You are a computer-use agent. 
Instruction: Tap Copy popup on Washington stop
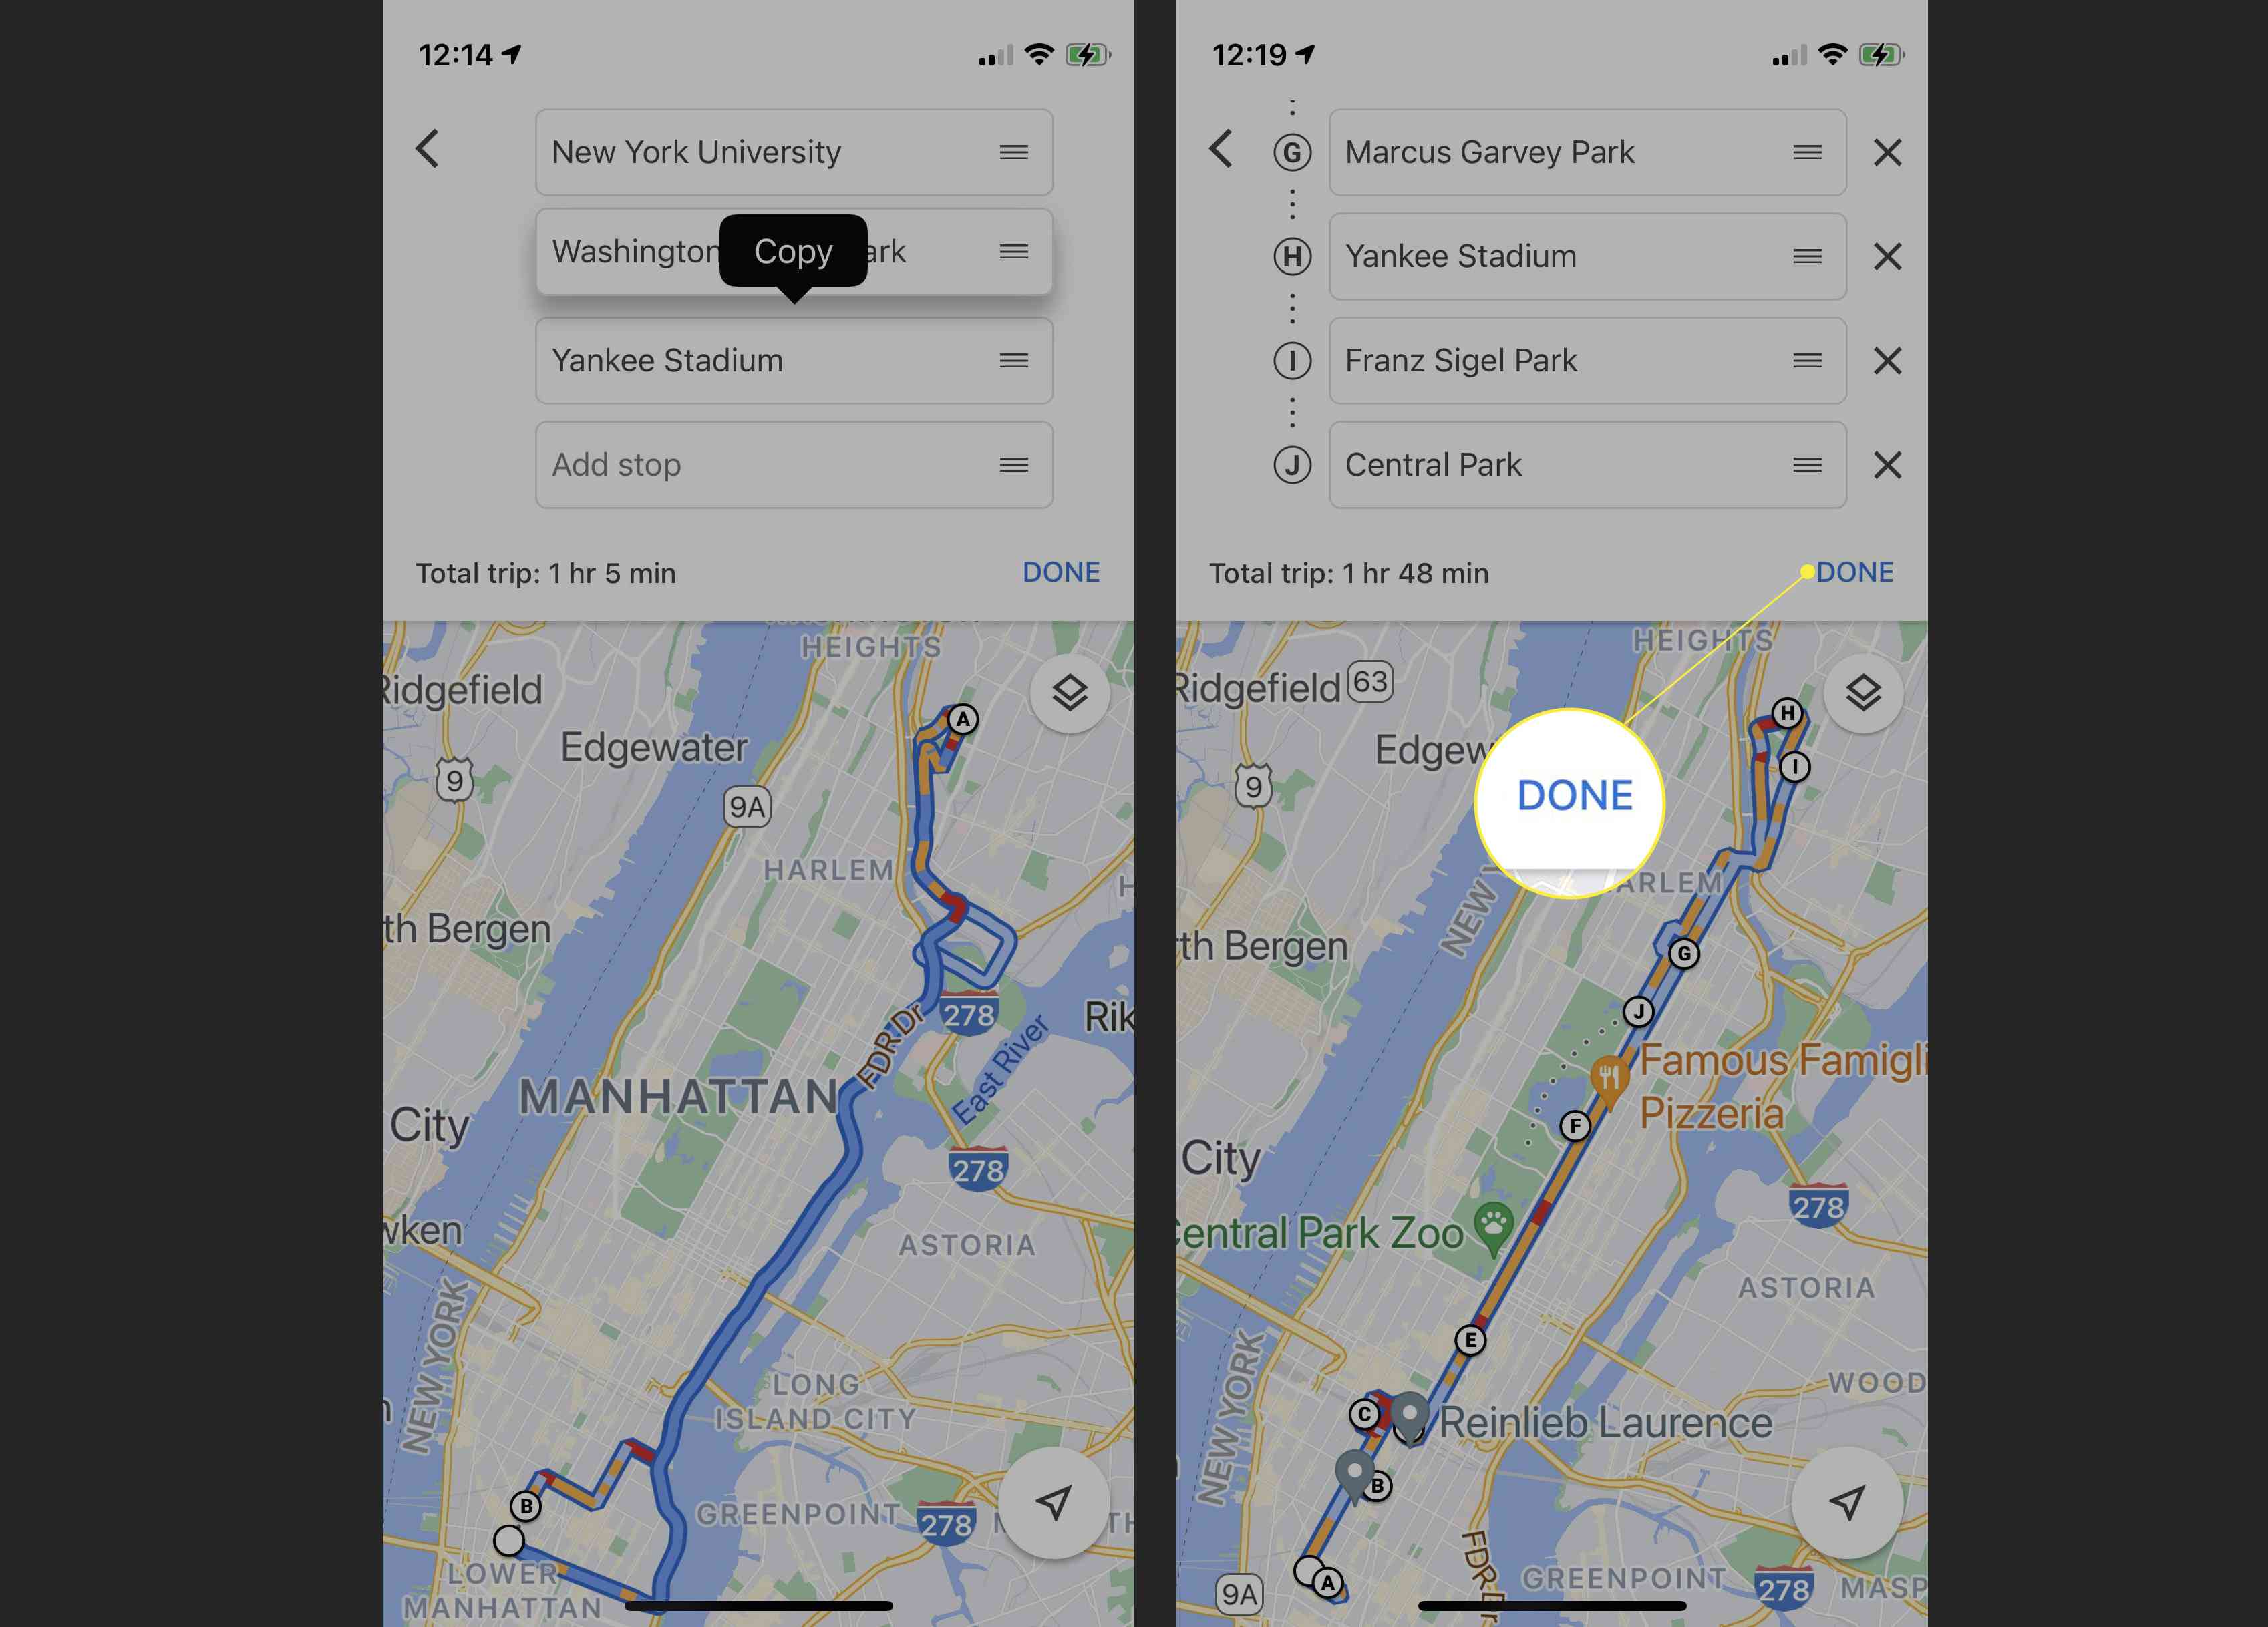point(792,248)
